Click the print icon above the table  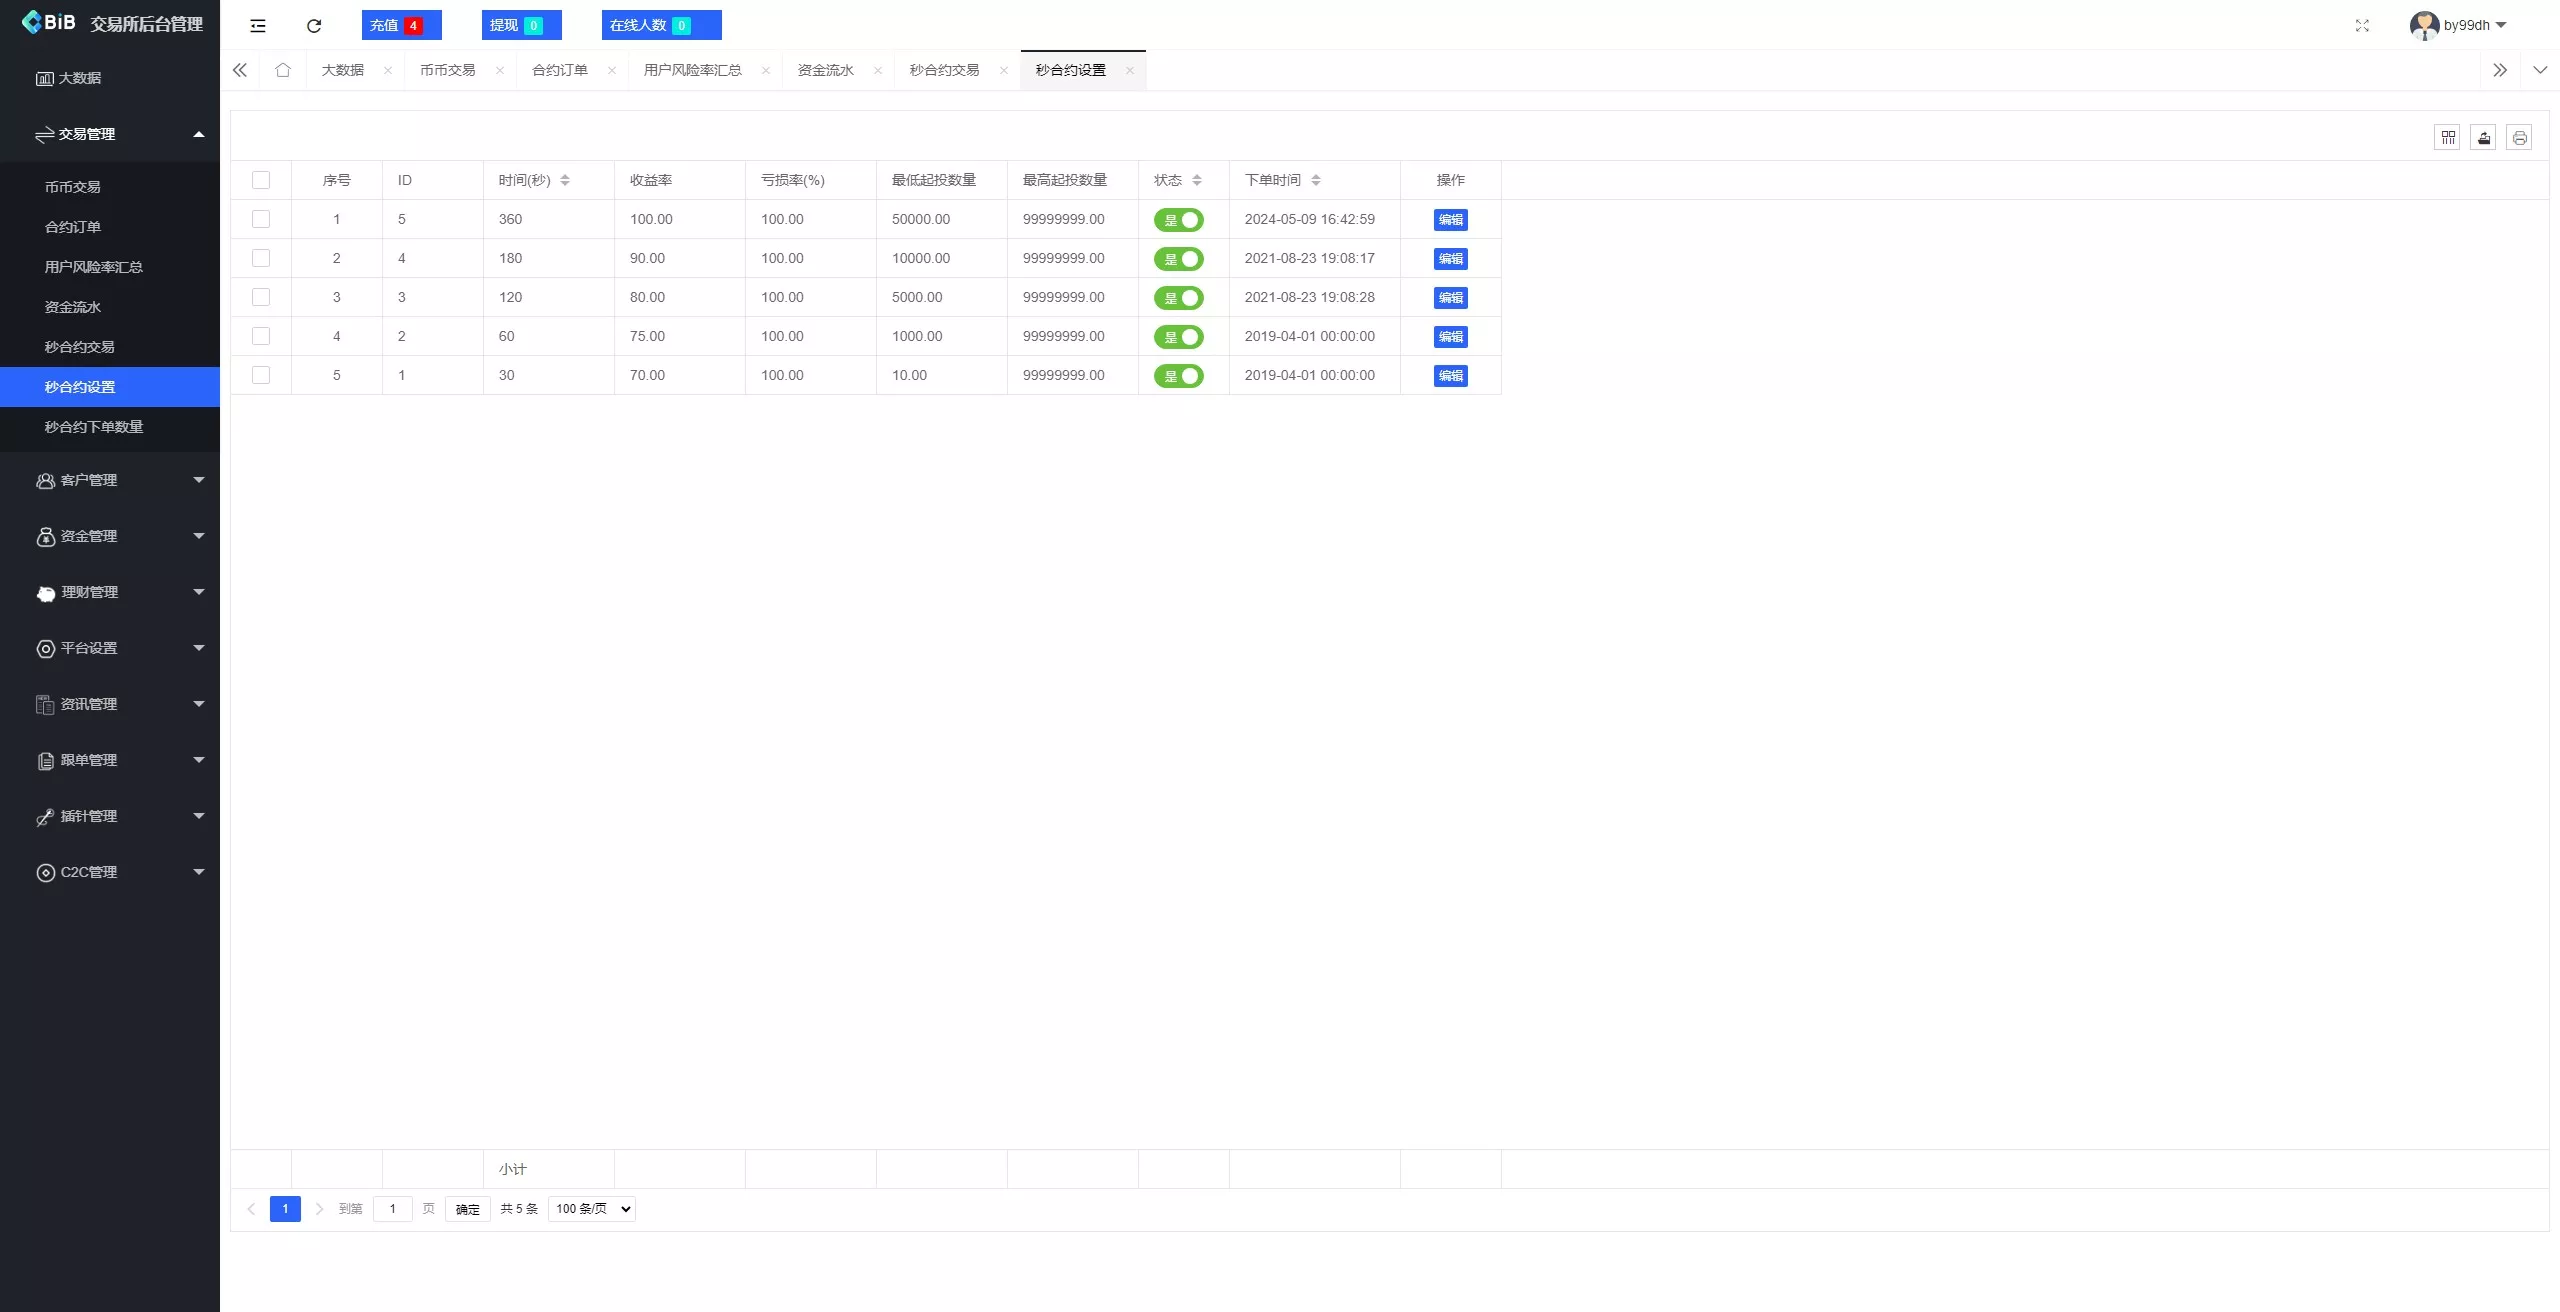[2519, 137]
